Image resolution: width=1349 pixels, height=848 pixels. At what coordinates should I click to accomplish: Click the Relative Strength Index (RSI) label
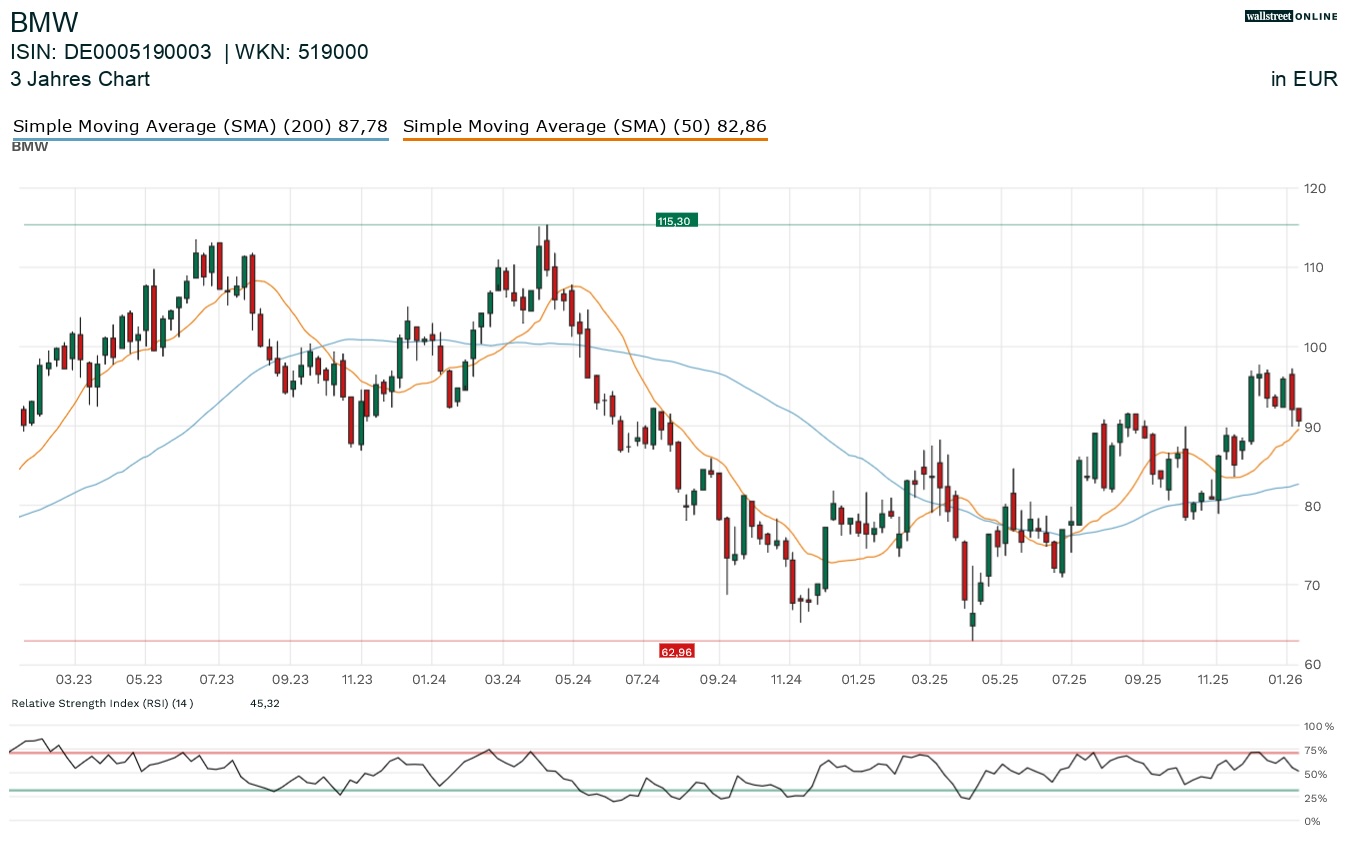[101, 703]
